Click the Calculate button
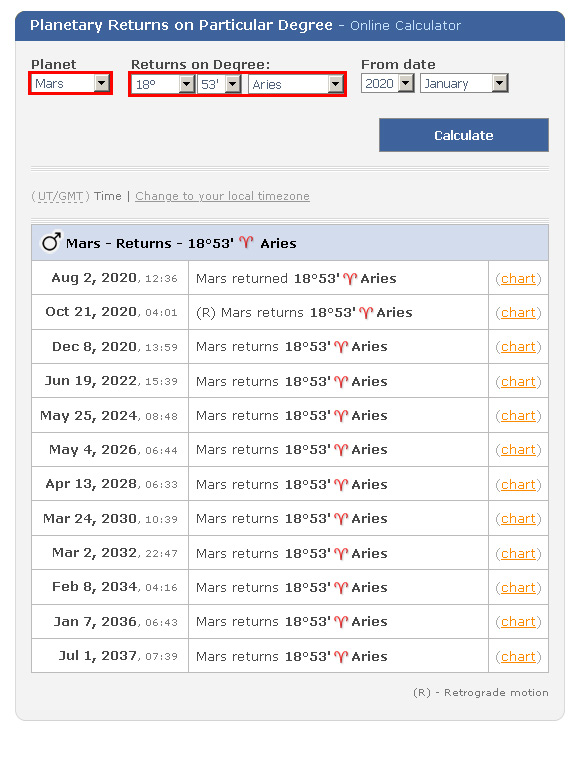Image resolution: width=580 pixels, height=774 pixels. pos(464,135)
